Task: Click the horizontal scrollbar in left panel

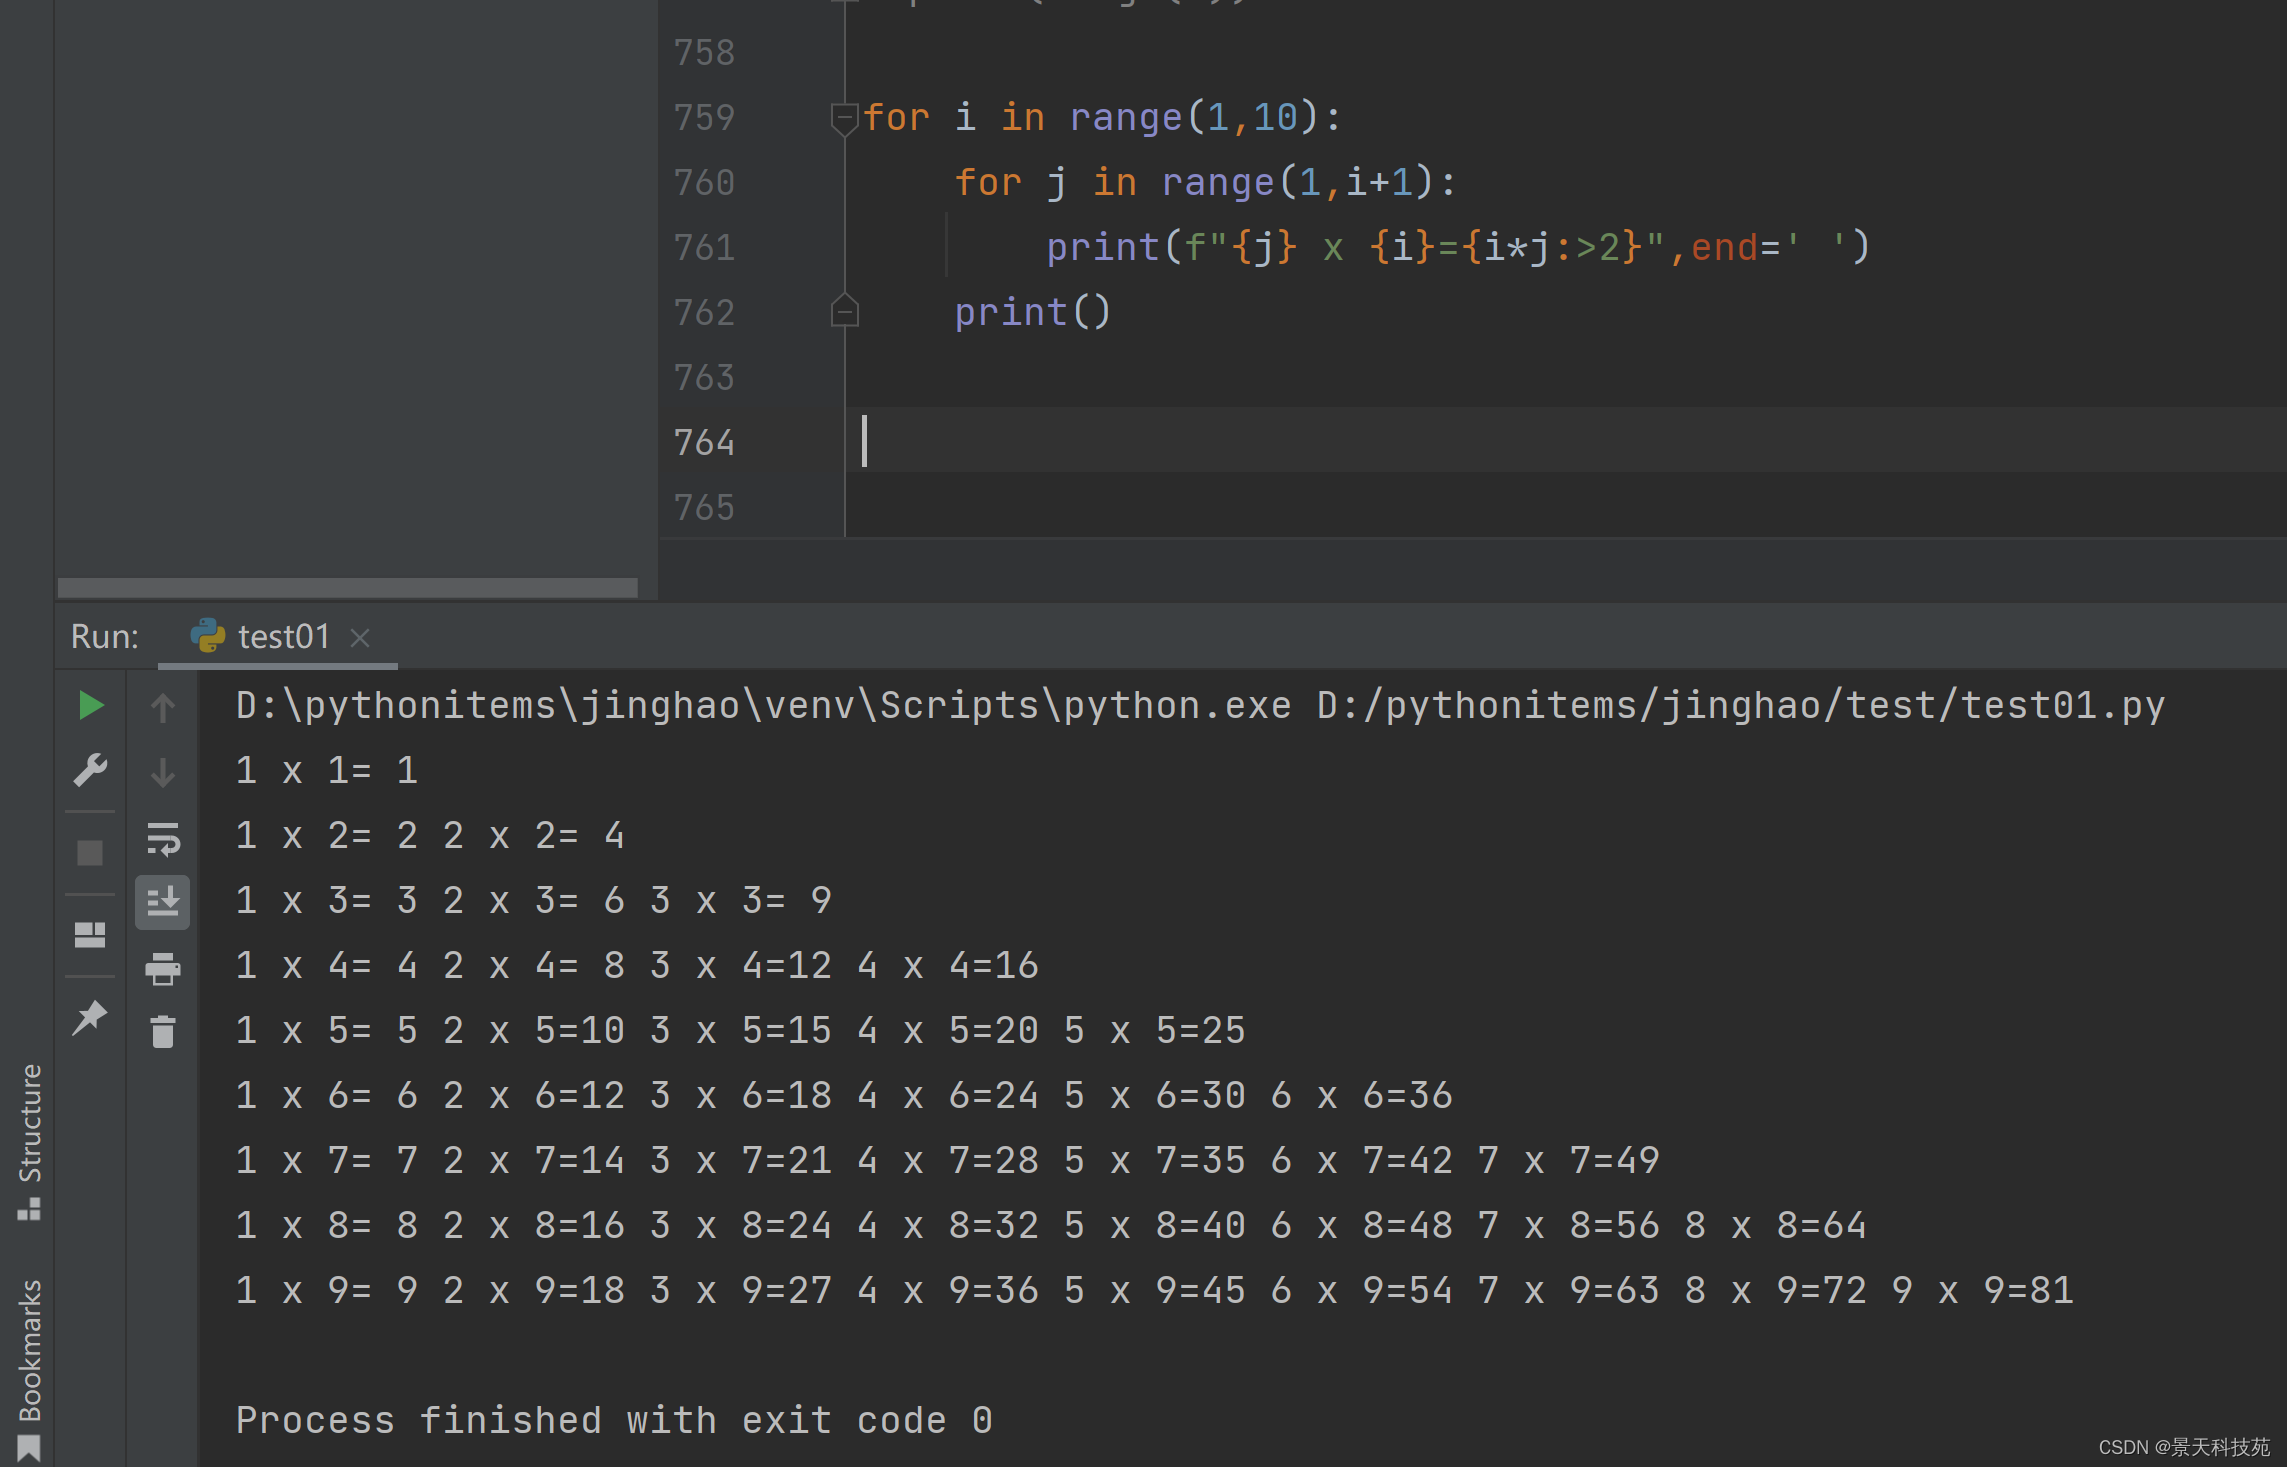Action: tap(347, 587)
